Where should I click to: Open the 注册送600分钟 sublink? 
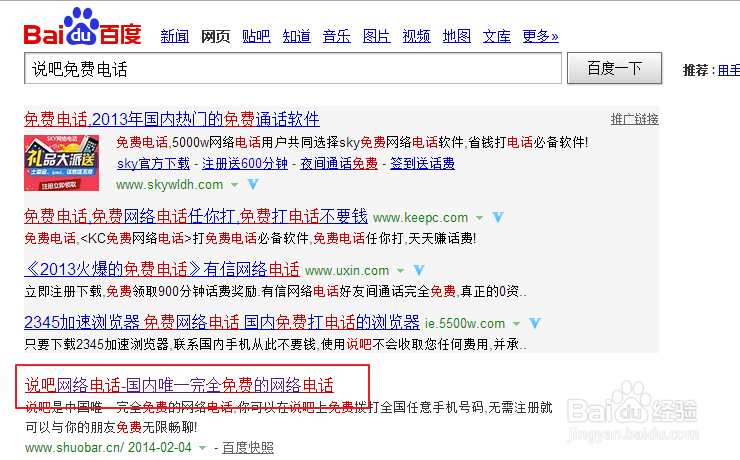pyautogui.click(x=245, y=164)
